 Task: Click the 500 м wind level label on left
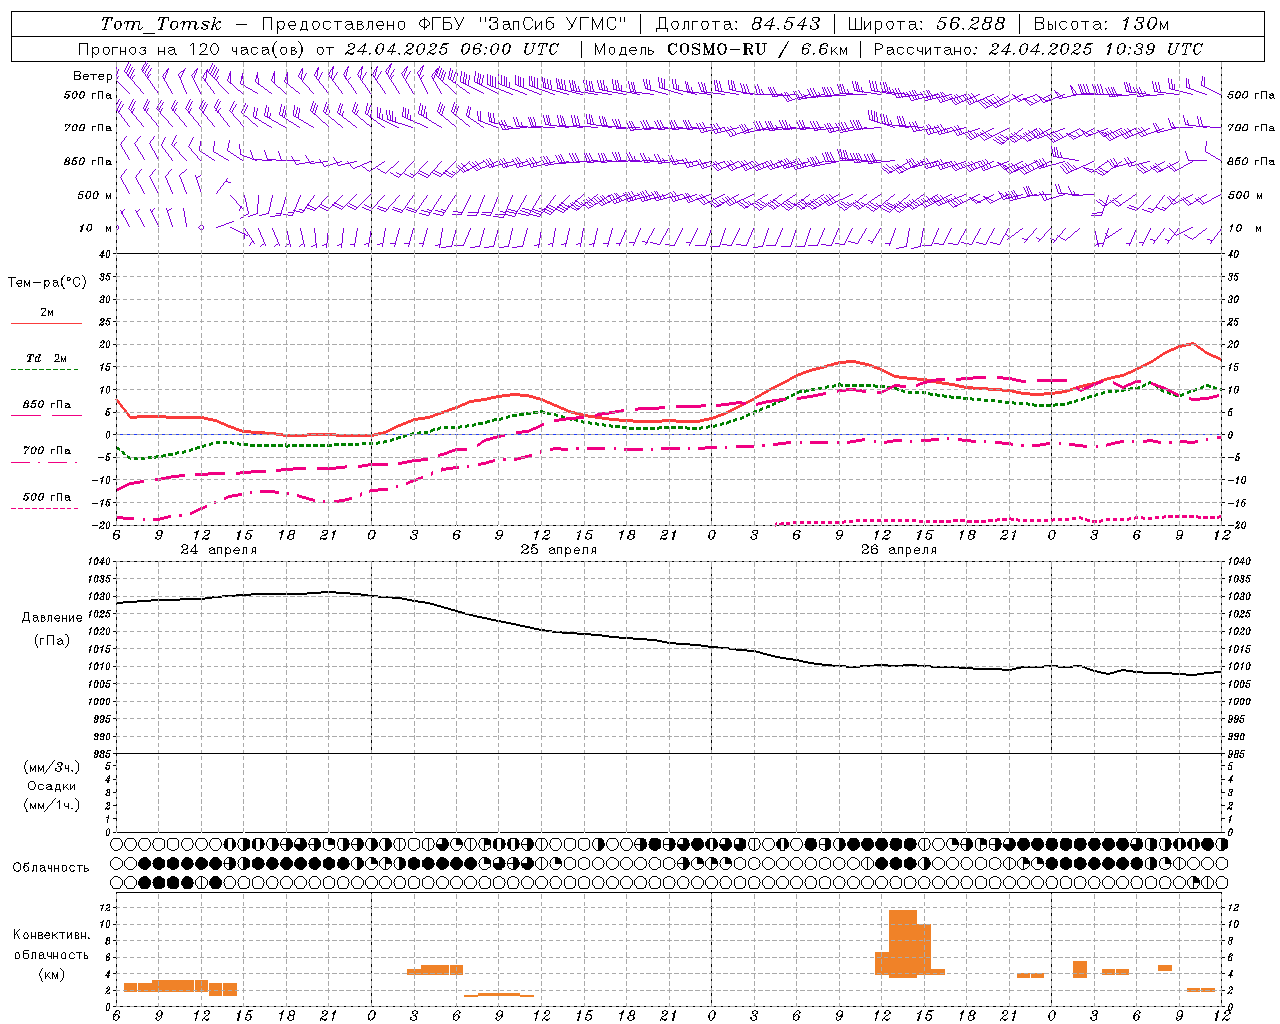95,195
